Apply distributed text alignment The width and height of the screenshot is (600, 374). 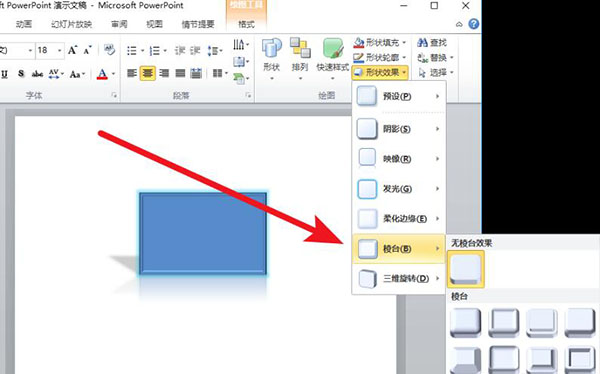pos(196,73)
